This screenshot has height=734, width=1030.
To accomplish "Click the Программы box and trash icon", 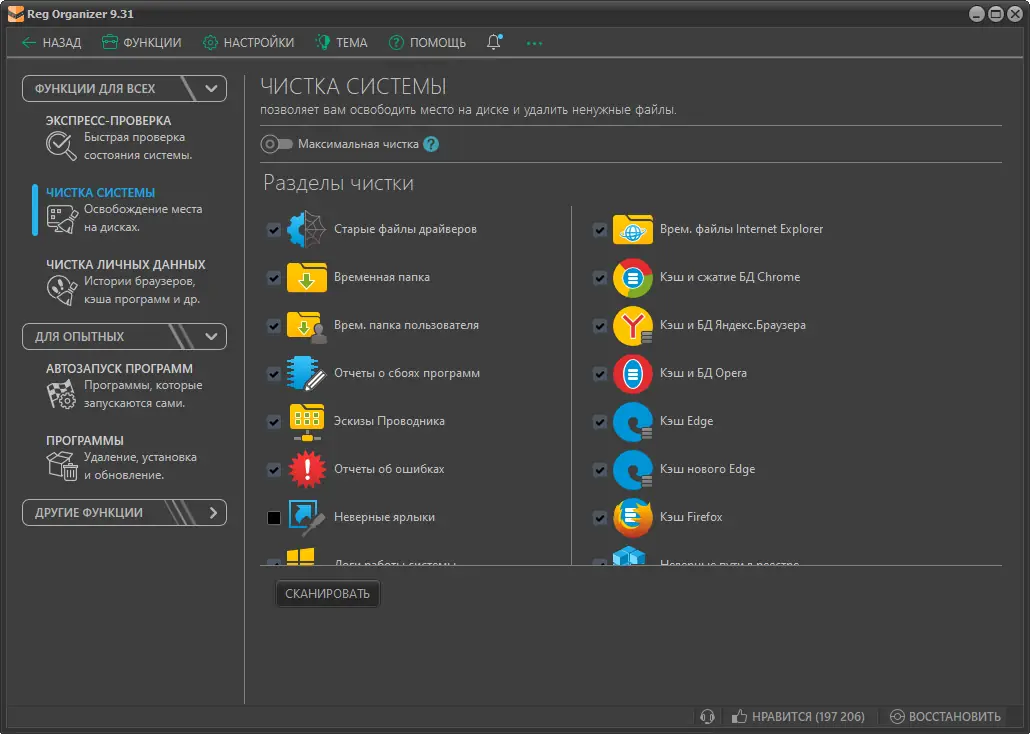I will (62, 465).
